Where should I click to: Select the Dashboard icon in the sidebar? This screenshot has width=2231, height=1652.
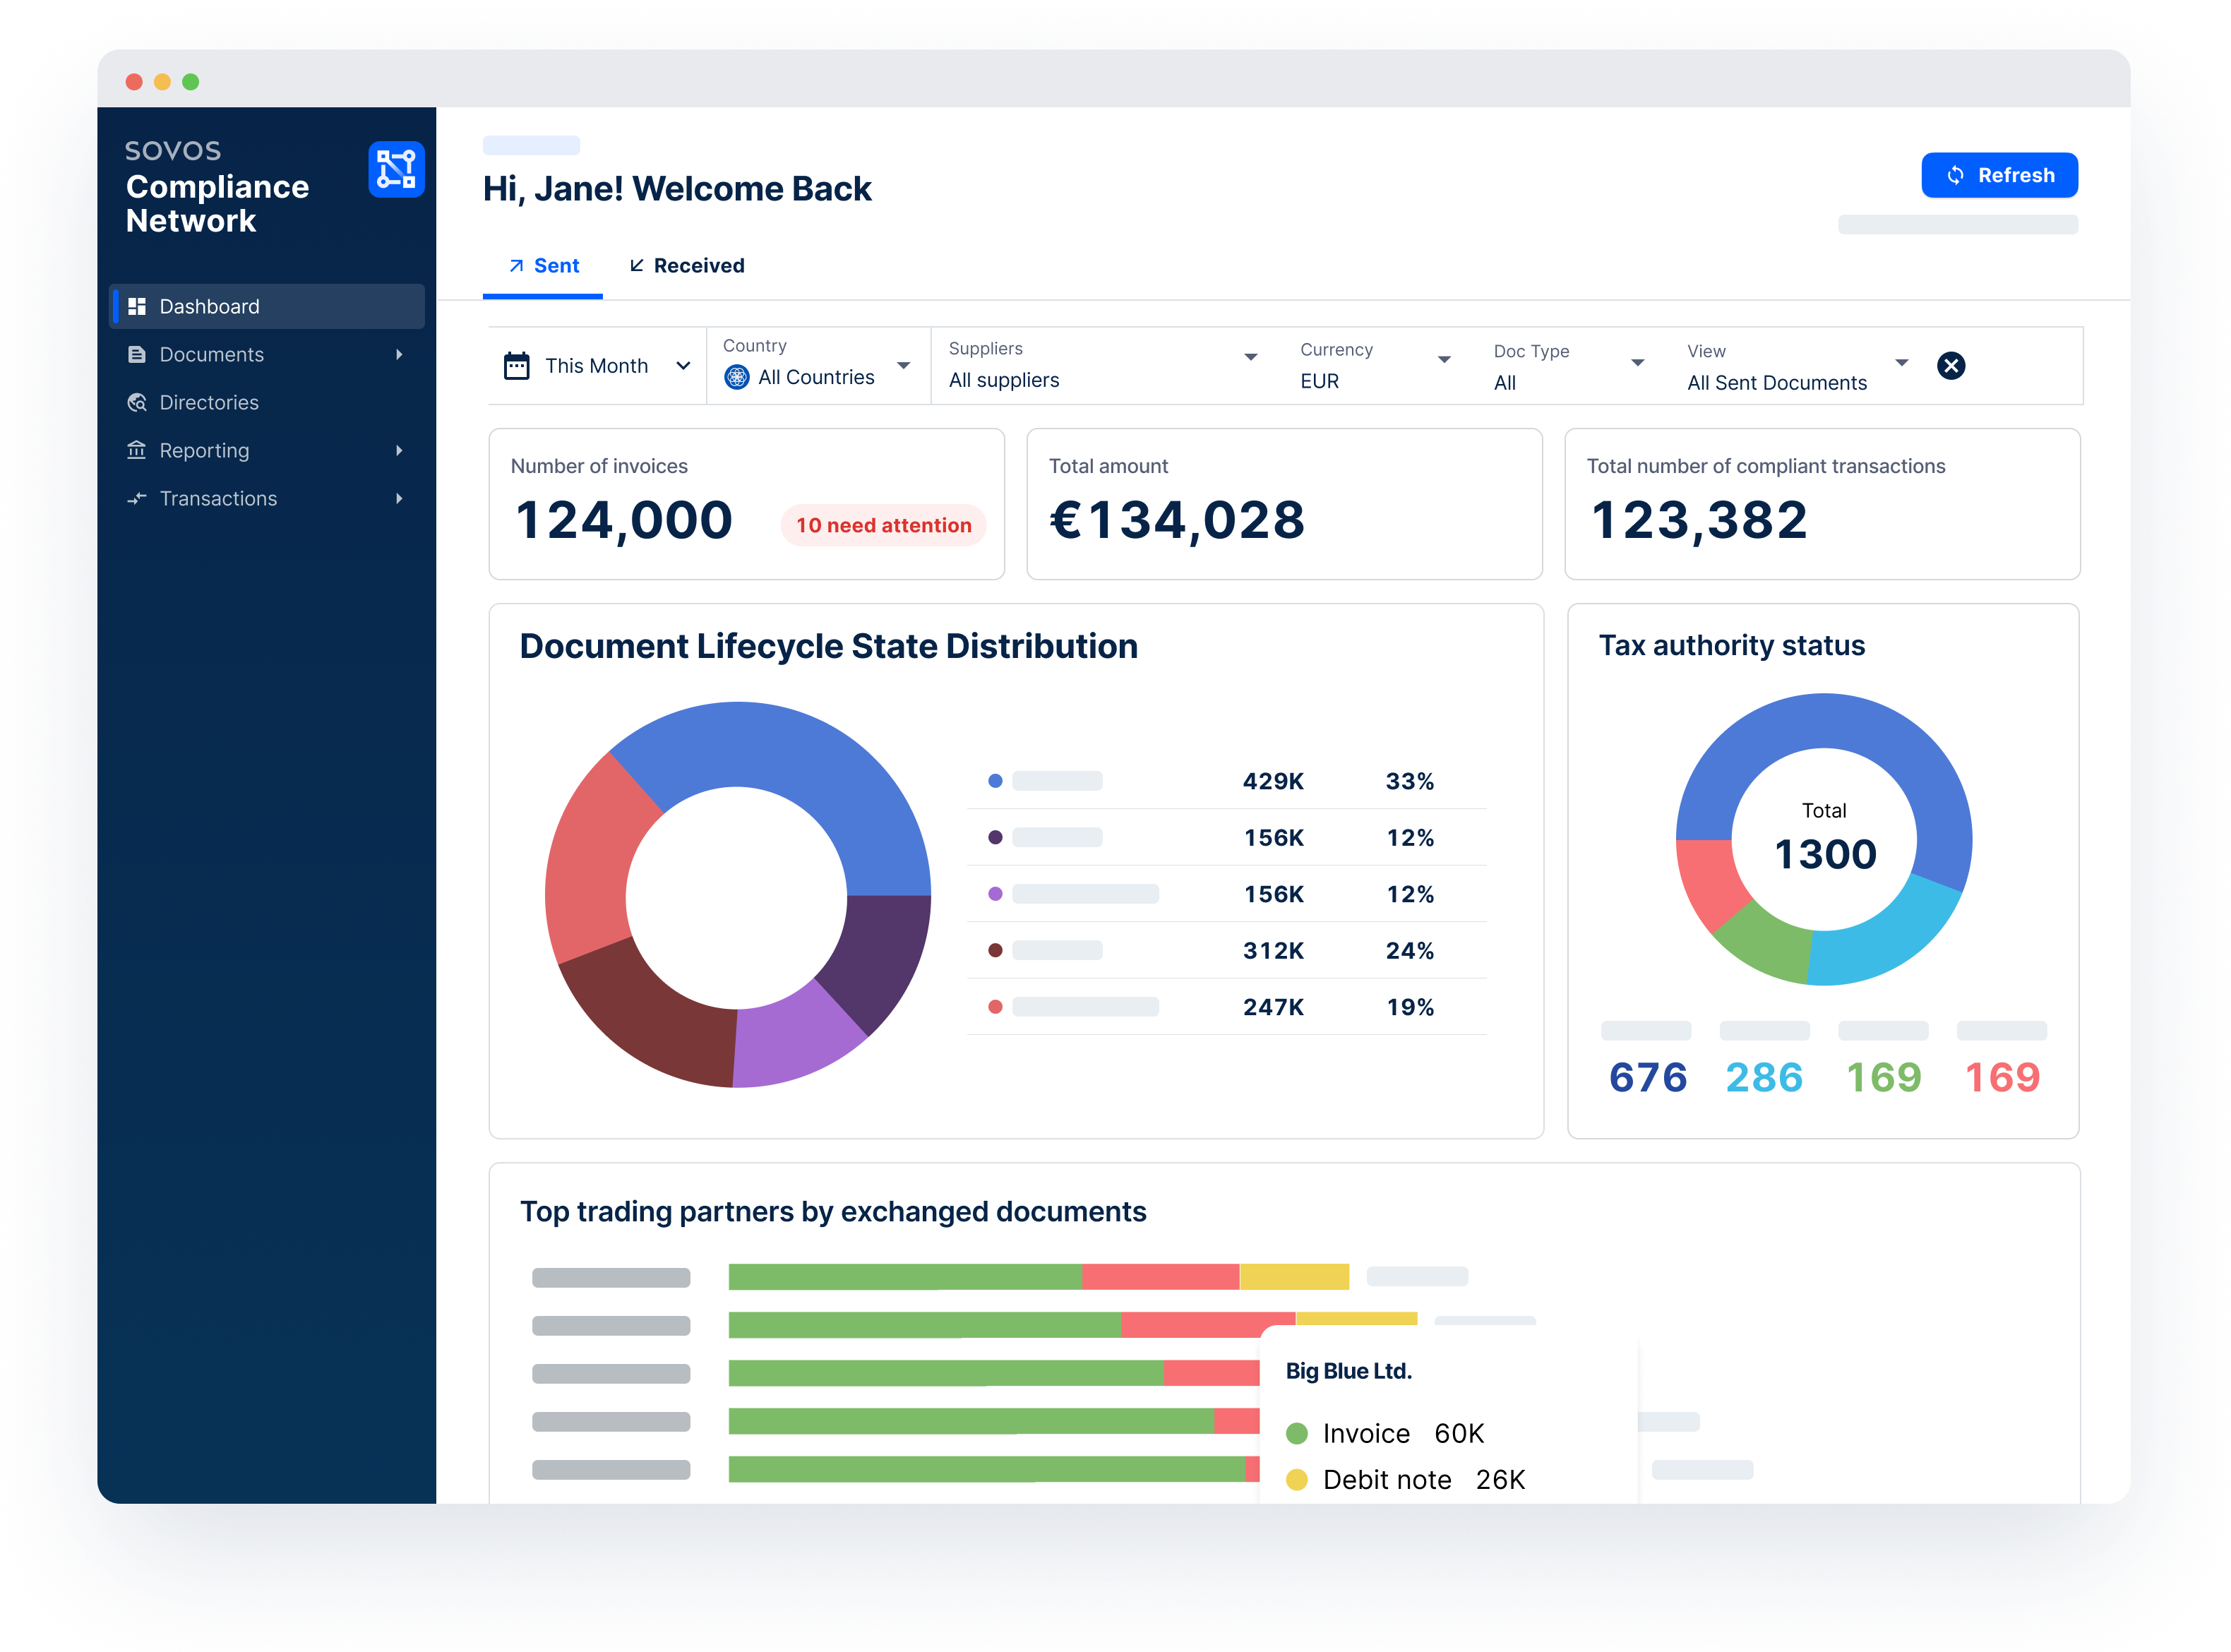coord(138,306)
